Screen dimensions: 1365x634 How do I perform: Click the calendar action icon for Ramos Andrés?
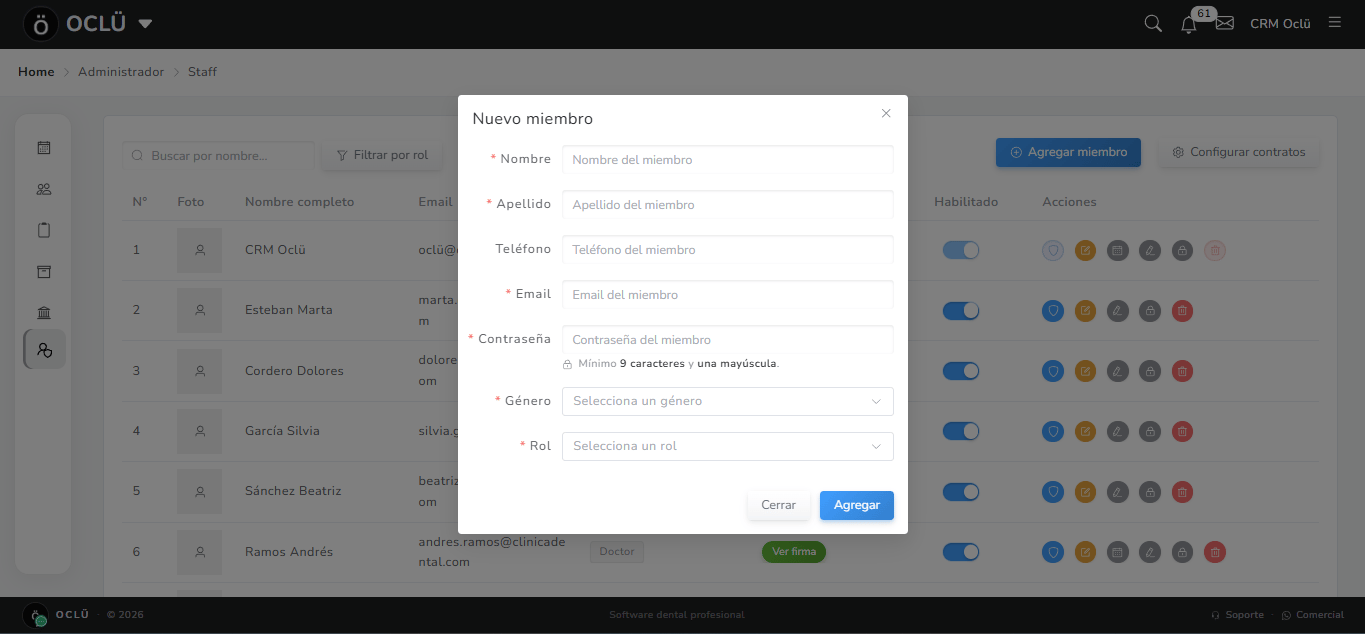[1118, 552]
